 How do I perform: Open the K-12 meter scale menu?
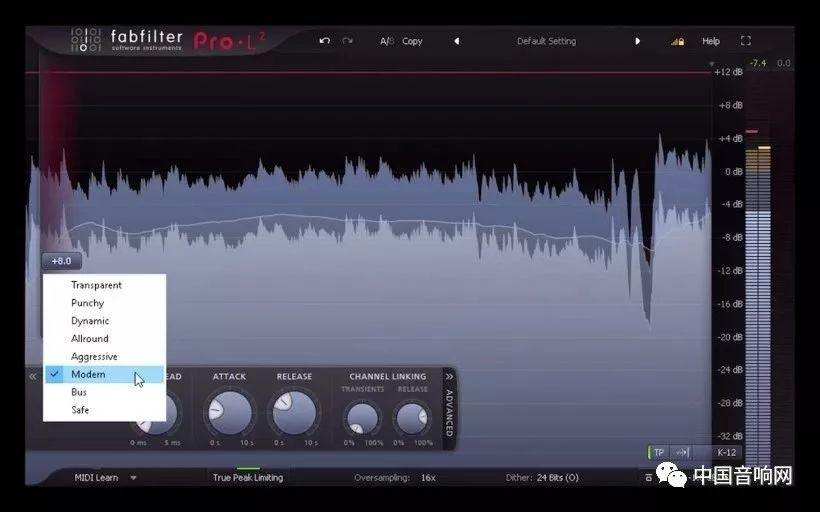[x=726, y=452]
